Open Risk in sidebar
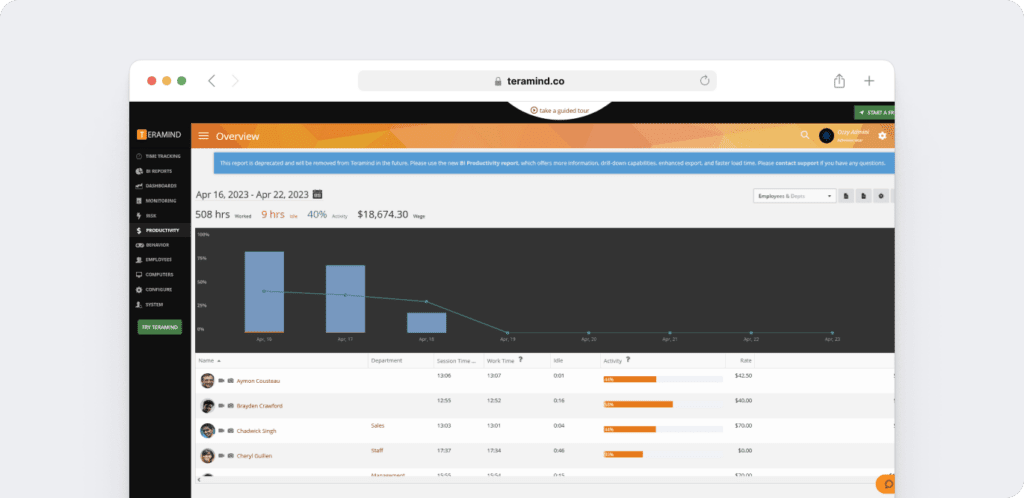This screenshot has width=1024, height=498. click(146, 215)
